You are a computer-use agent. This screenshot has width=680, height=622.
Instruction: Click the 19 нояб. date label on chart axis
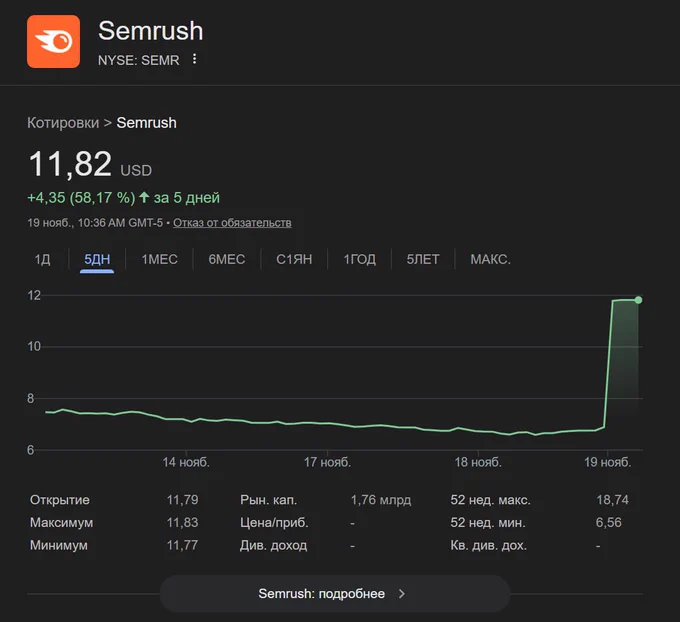(607, 462)
